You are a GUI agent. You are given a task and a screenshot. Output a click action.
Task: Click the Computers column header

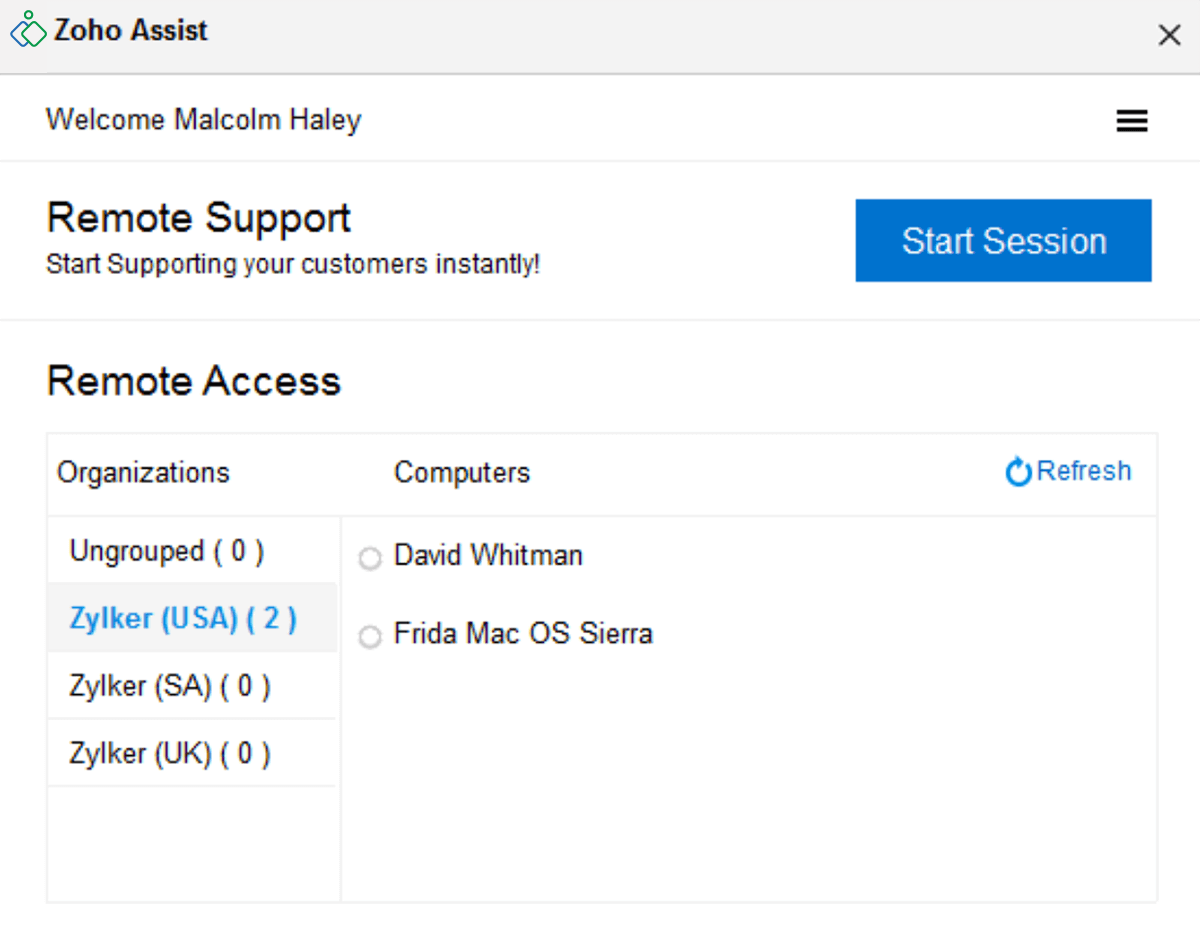pyautogui.click(x=462, y=473)
